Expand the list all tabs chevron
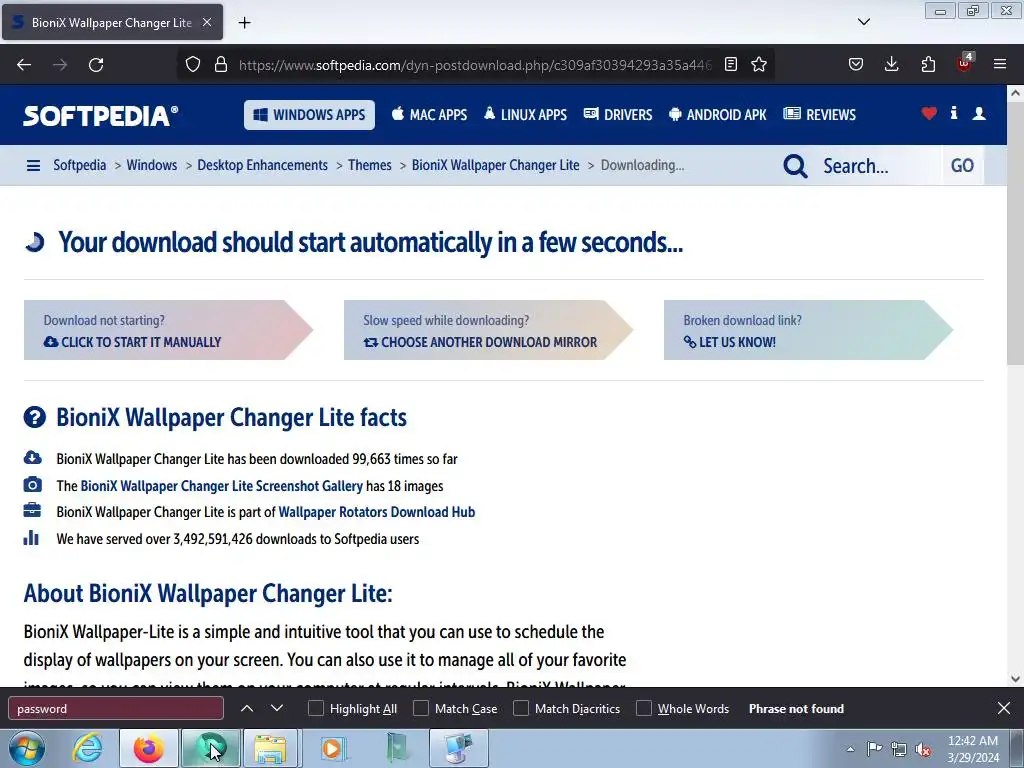1024x768 pixels. coord(864,22)
